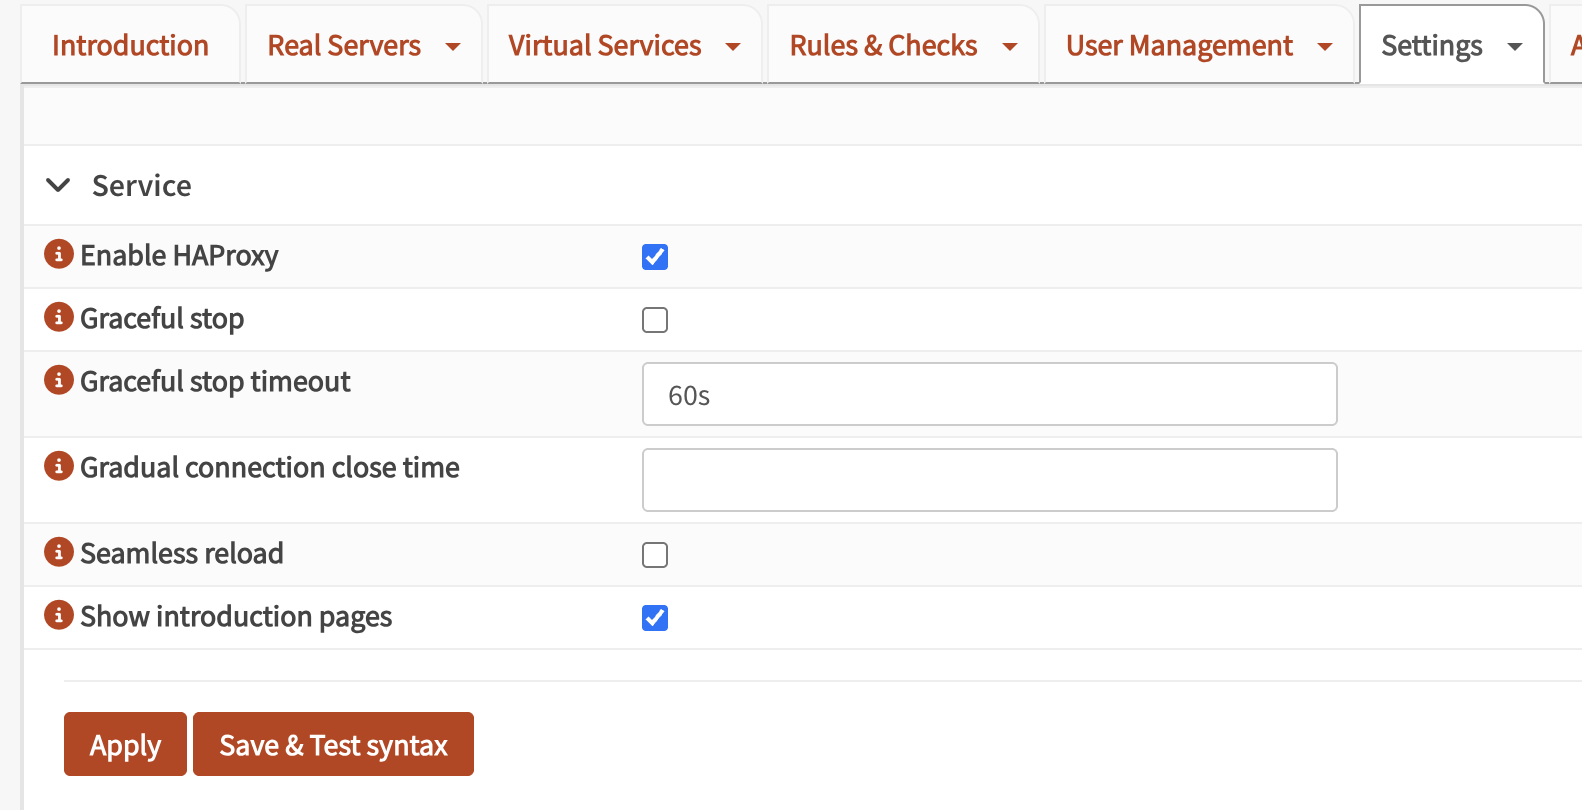The width and height of the screenshot is (1582, 810).
Task: Click info icon next to Graceful stop
Action: [59, 317]
